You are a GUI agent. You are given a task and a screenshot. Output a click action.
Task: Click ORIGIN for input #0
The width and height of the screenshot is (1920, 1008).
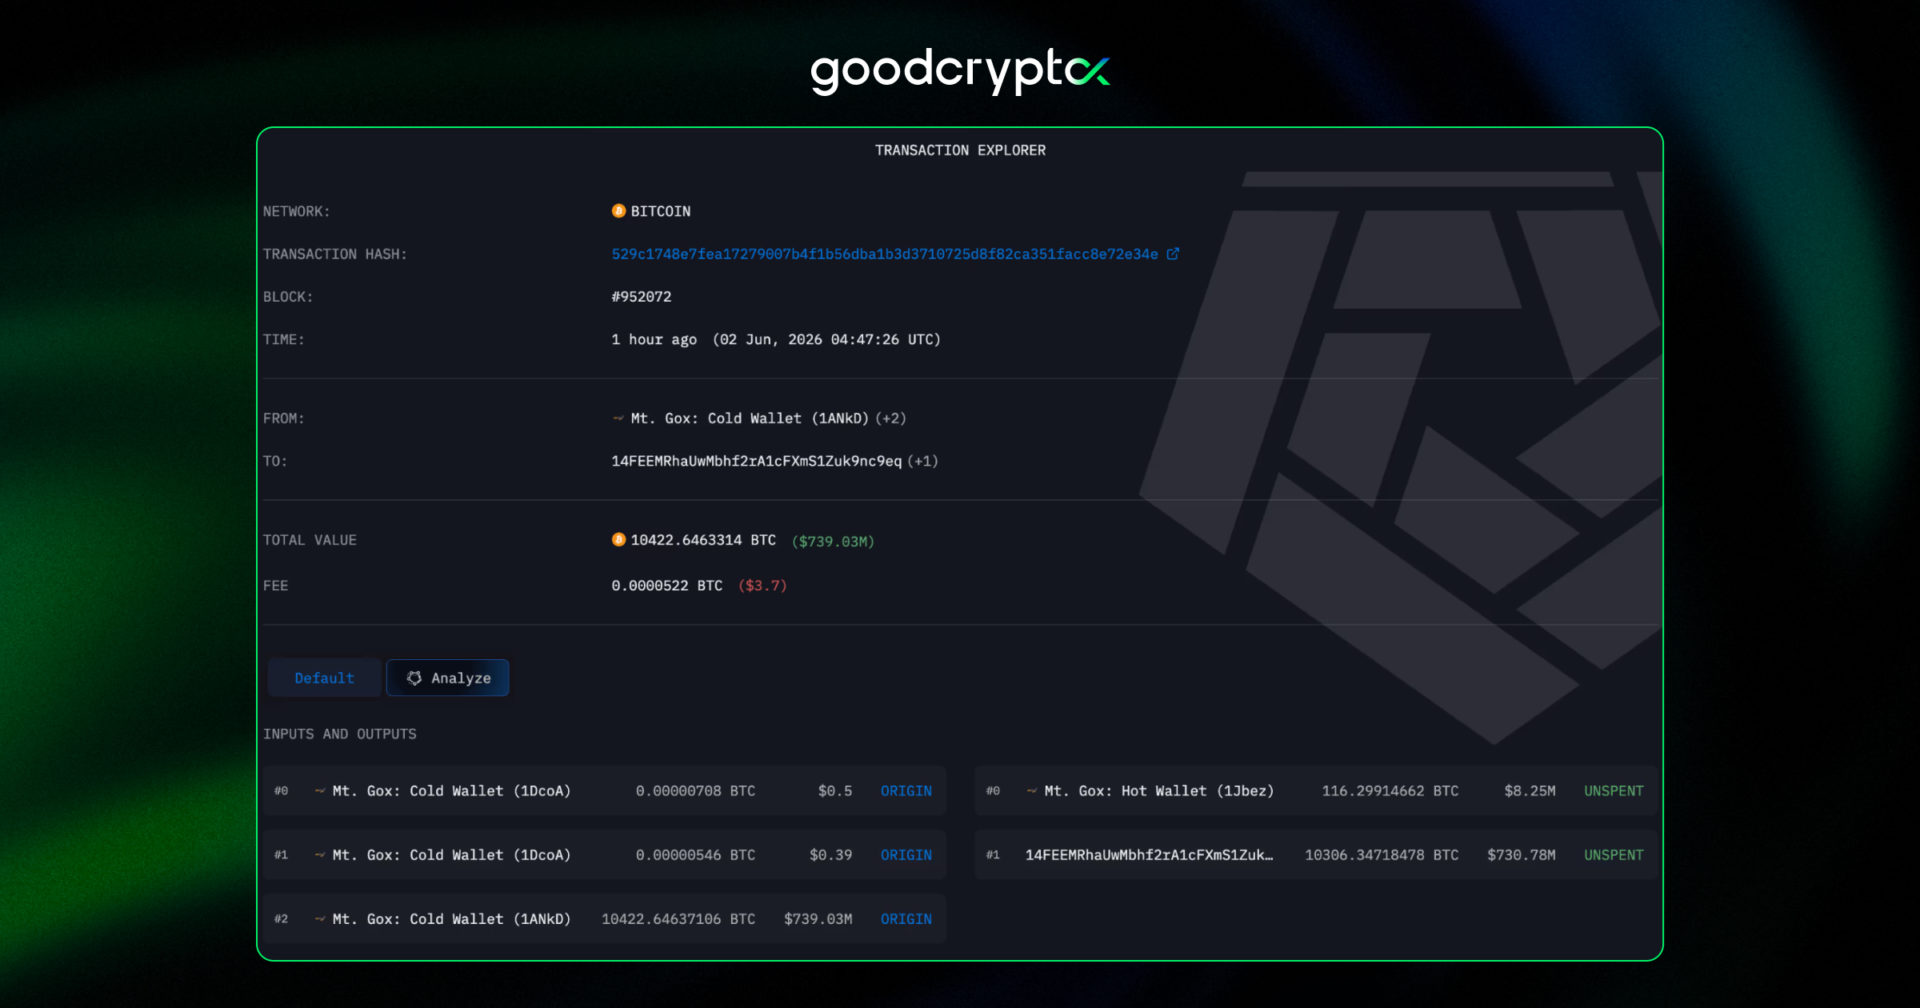click(x=906, y=791)
